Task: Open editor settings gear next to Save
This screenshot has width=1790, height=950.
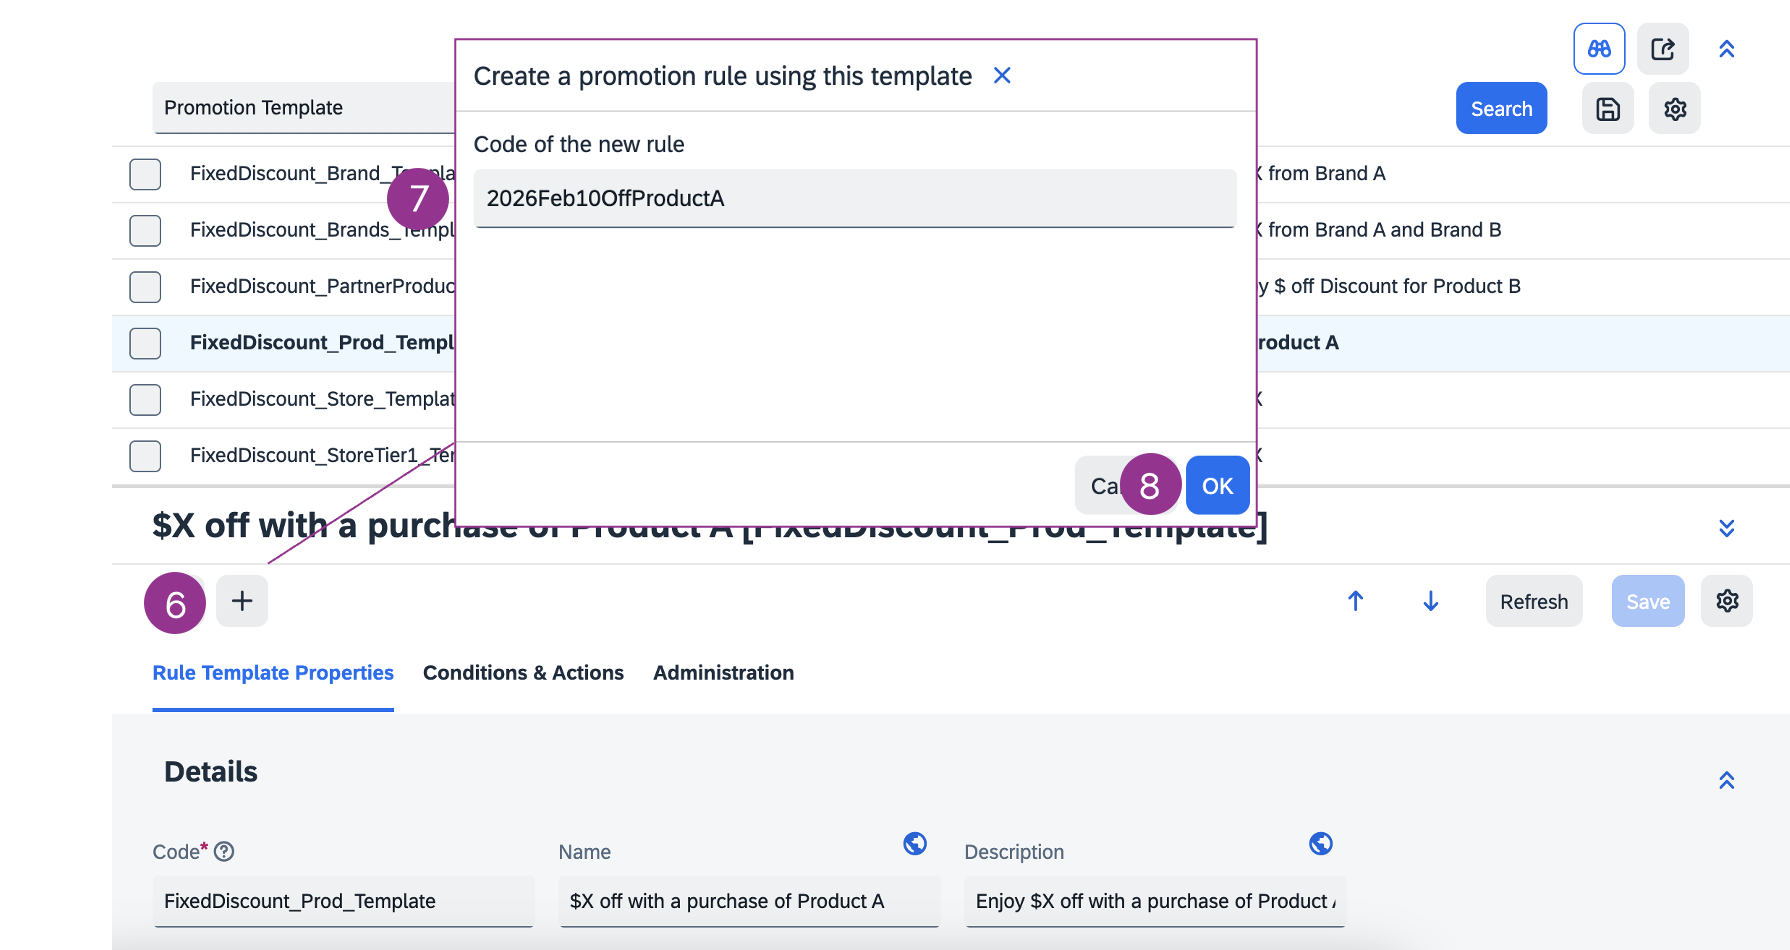Action: coord(1727,601)
